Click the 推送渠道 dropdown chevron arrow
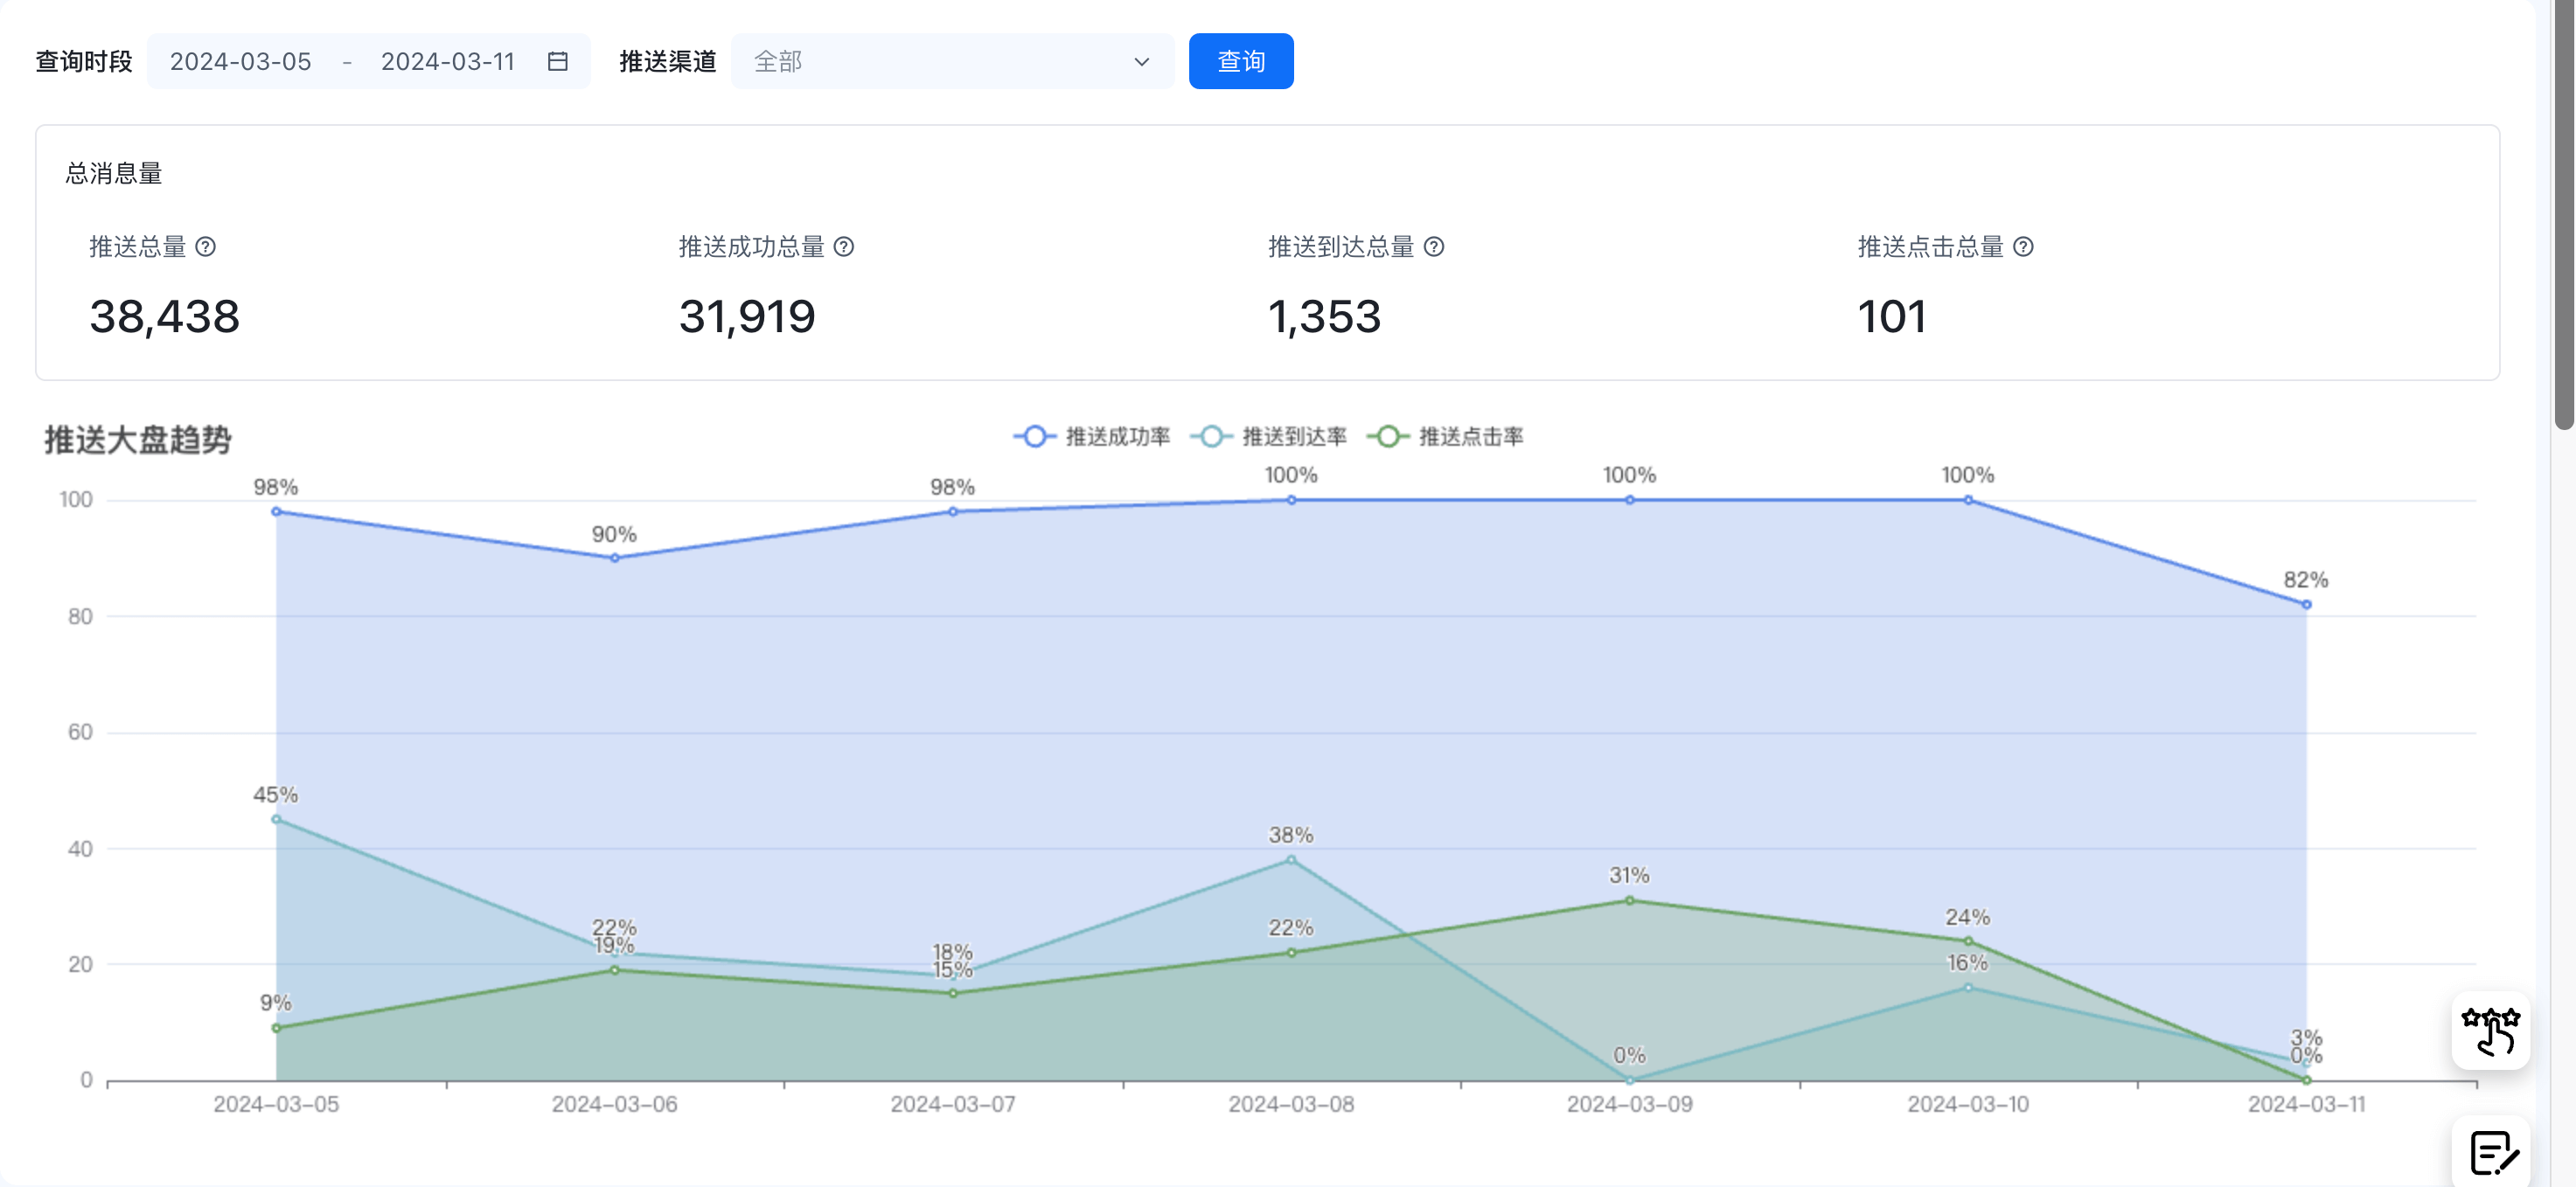The width and height of the screenshot is (2576, 1187). [x=1141, y=62]
